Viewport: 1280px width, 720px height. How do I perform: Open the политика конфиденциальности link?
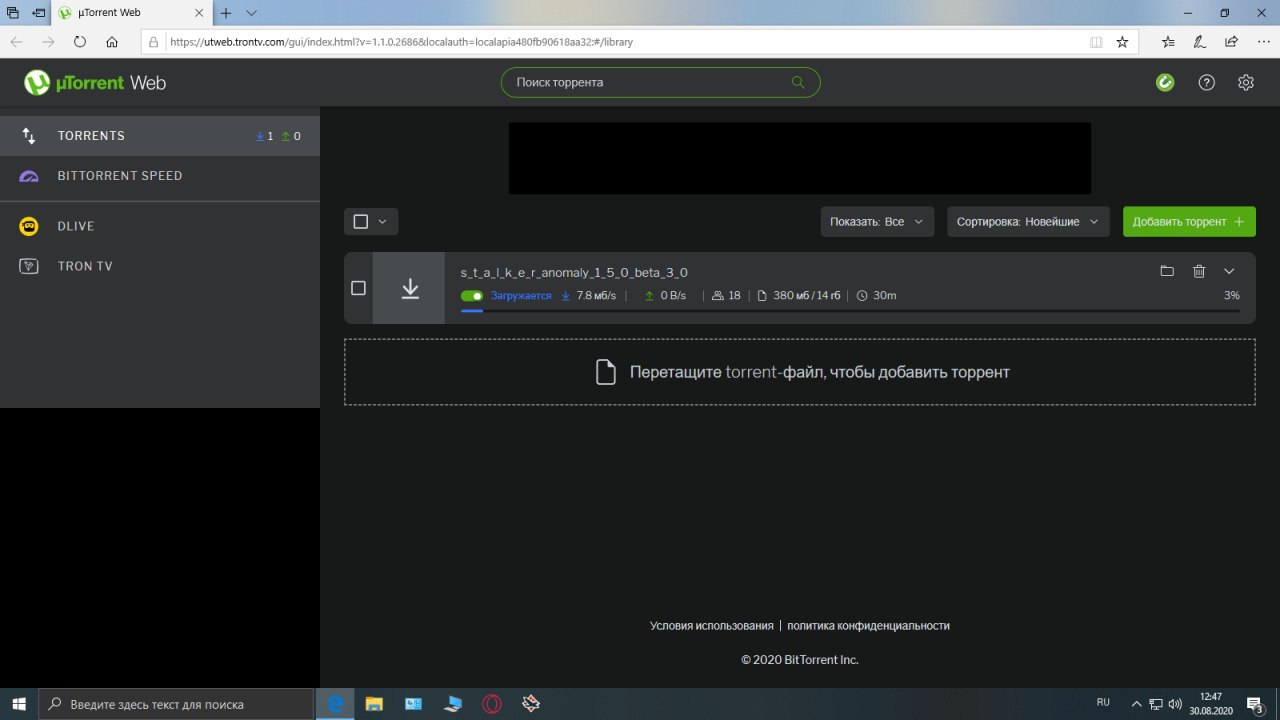868,626
